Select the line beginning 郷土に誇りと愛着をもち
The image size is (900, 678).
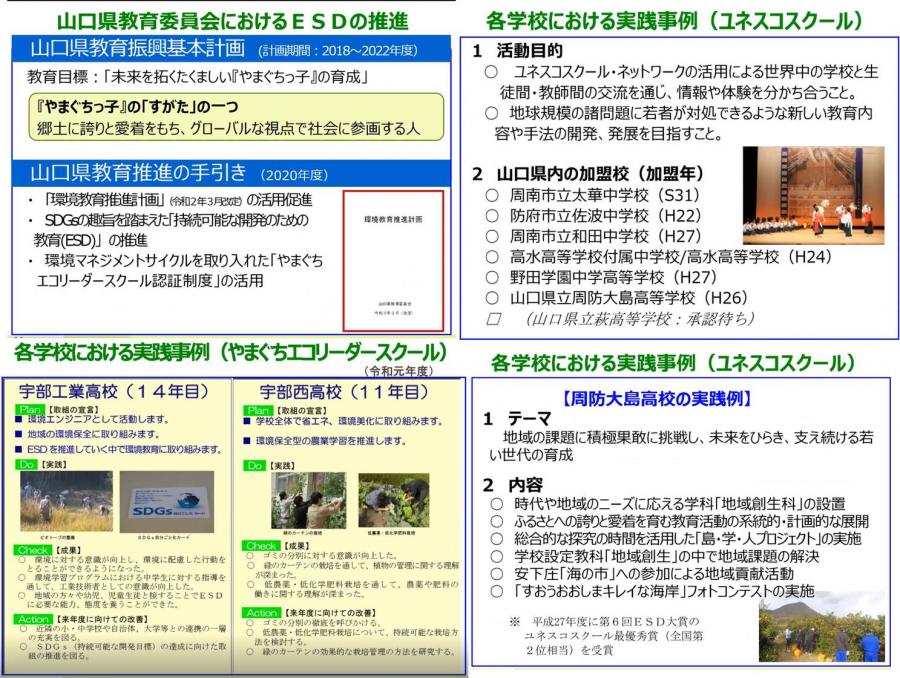(x=228, y=128)
